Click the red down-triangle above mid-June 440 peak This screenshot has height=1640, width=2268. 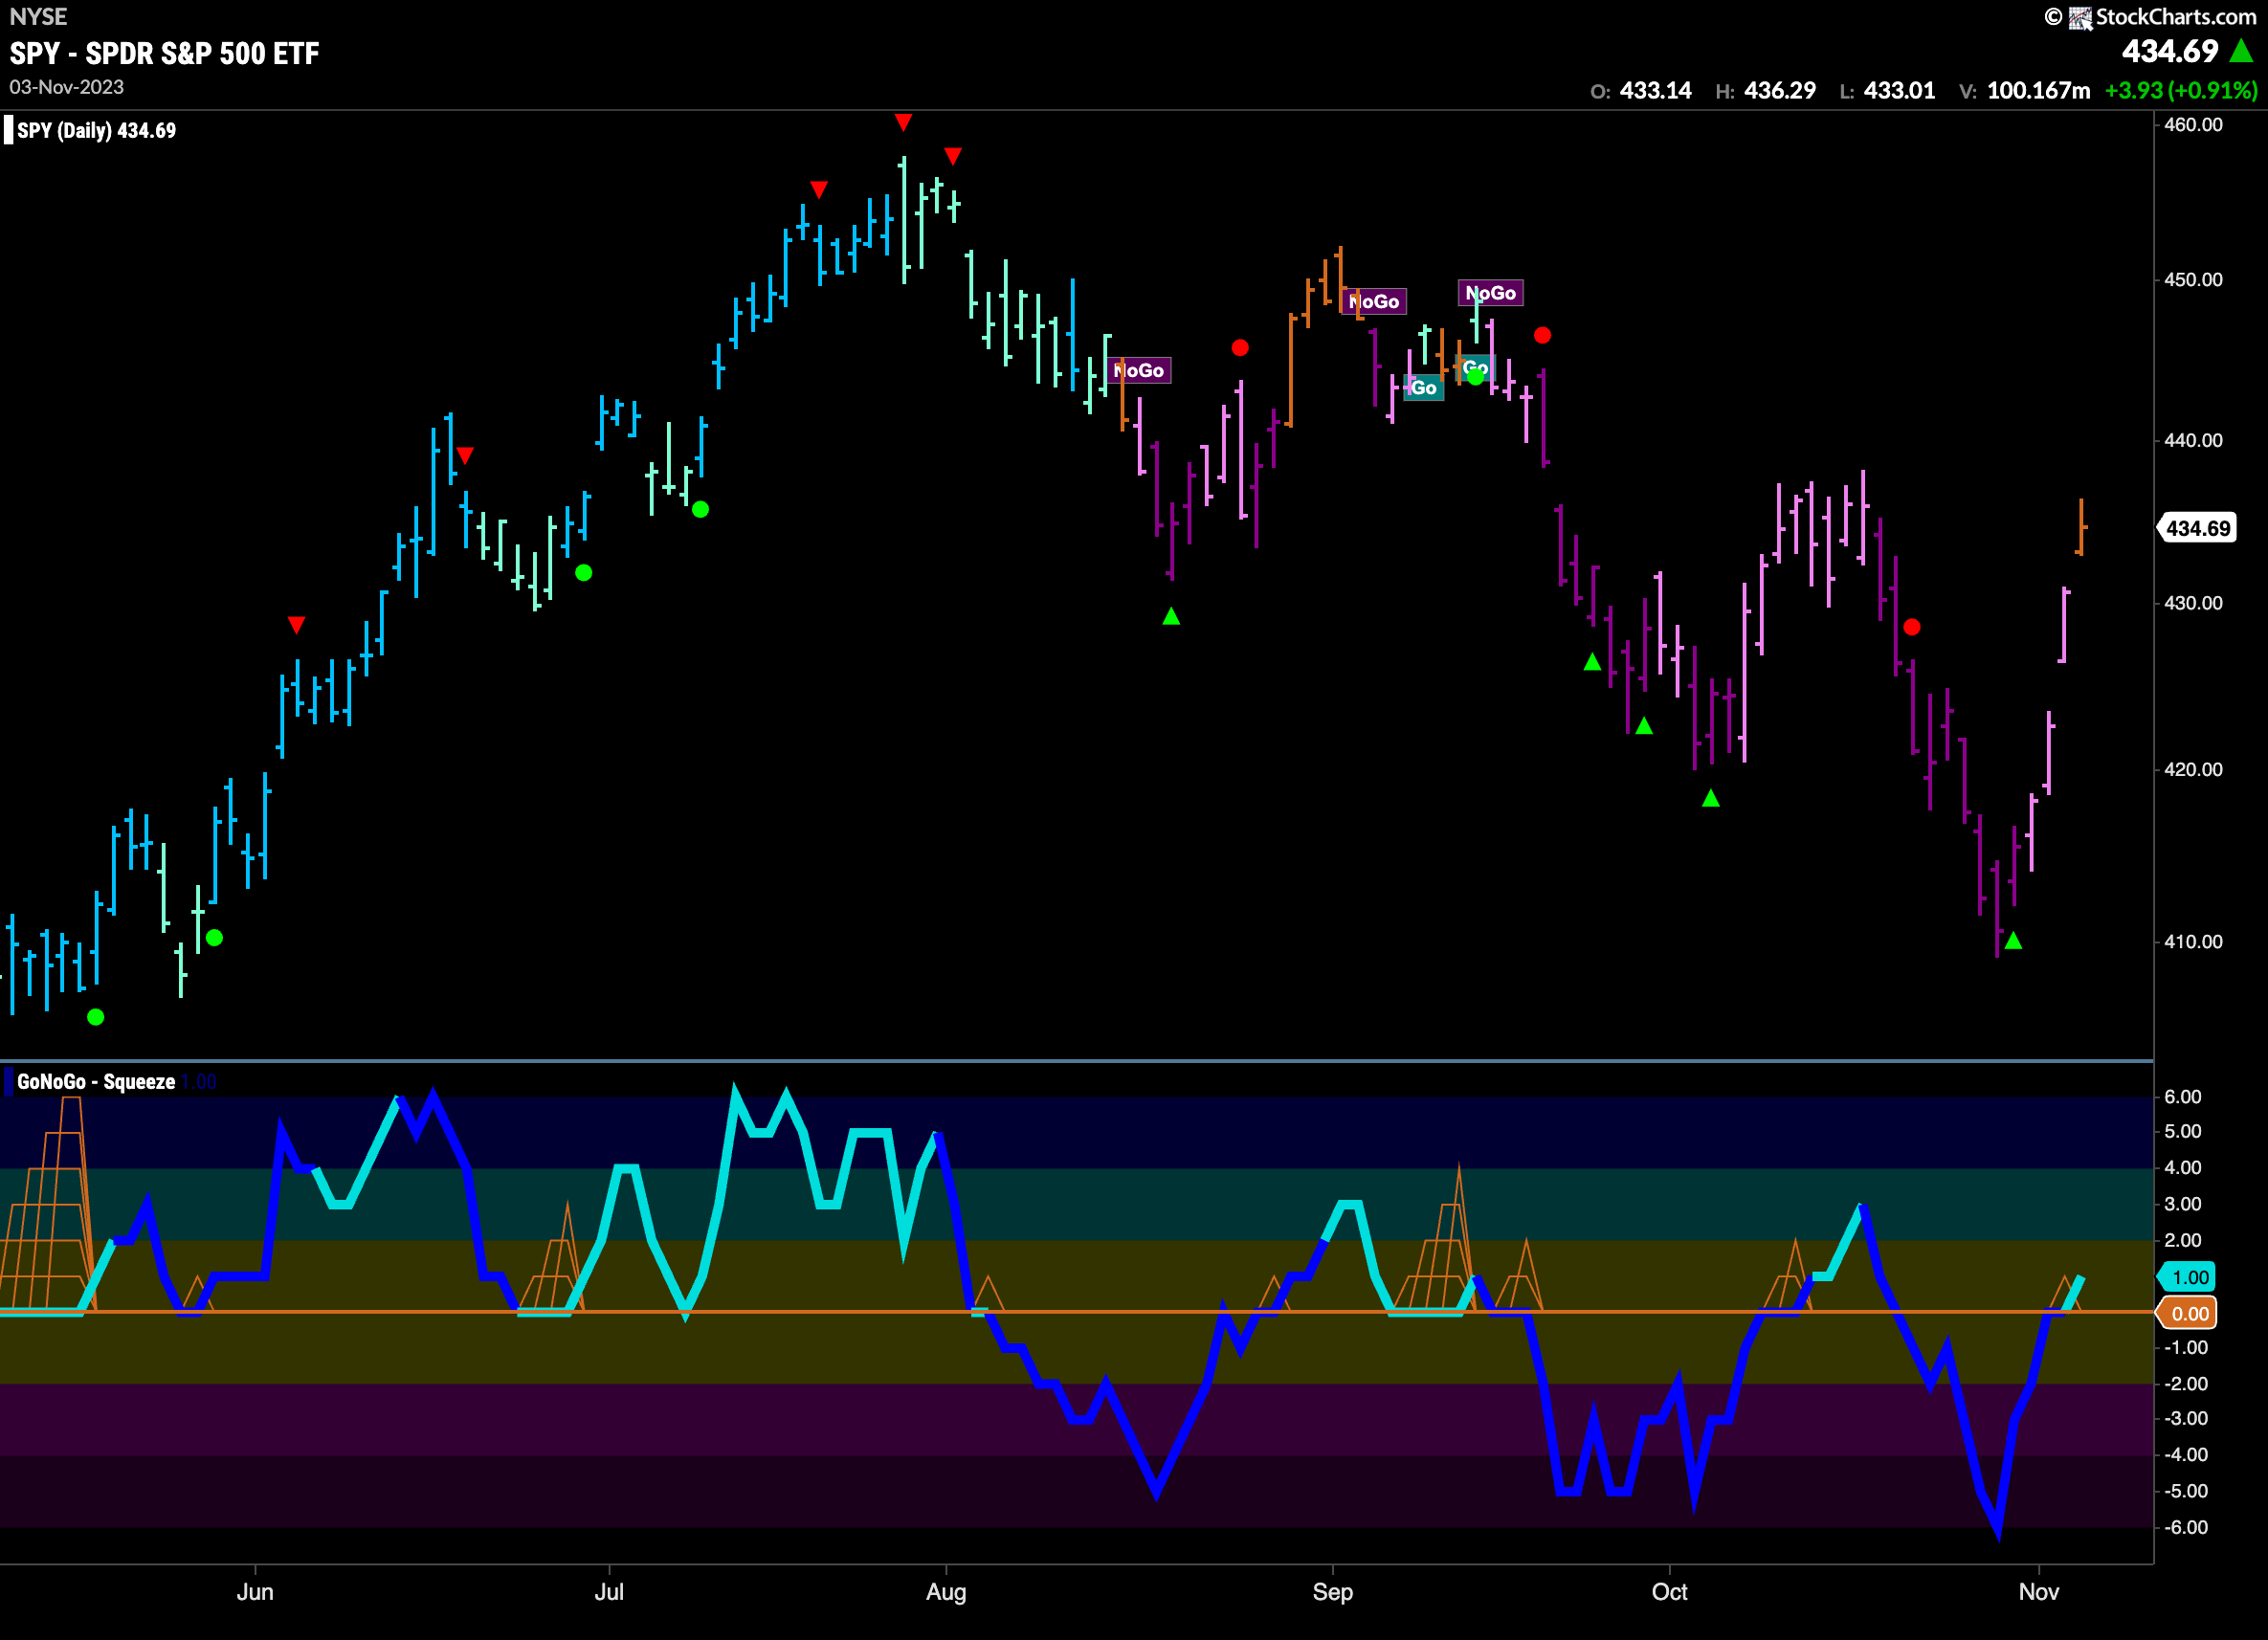pos(465,455)
